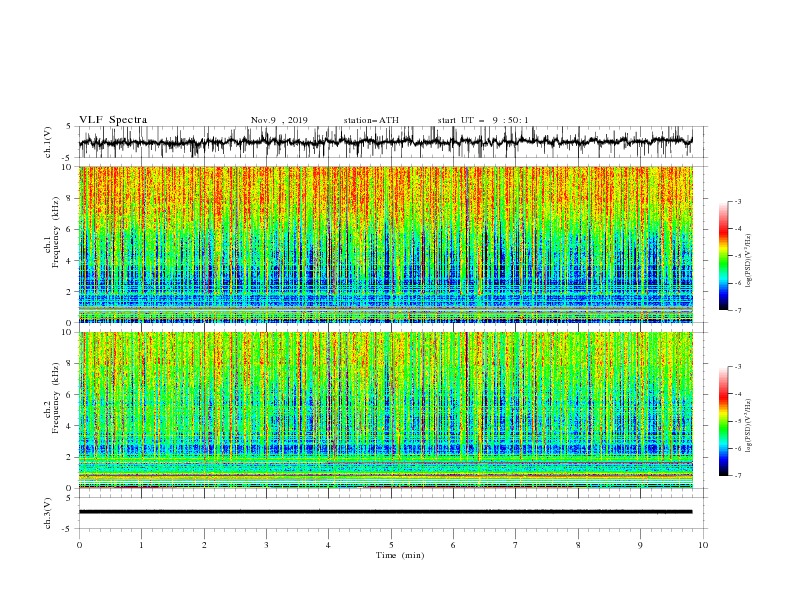Click time axis tick label "5"
Screen dimensions: 792x612
(391, 545)
